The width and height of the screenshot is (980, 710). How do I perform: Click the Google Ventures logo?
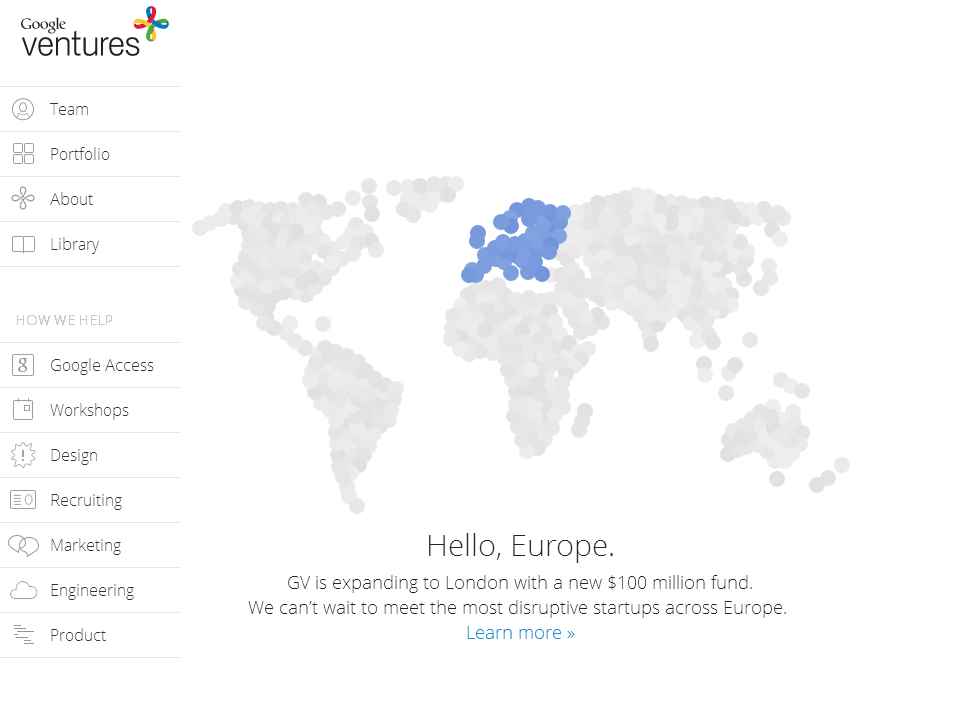click(94, 32)
